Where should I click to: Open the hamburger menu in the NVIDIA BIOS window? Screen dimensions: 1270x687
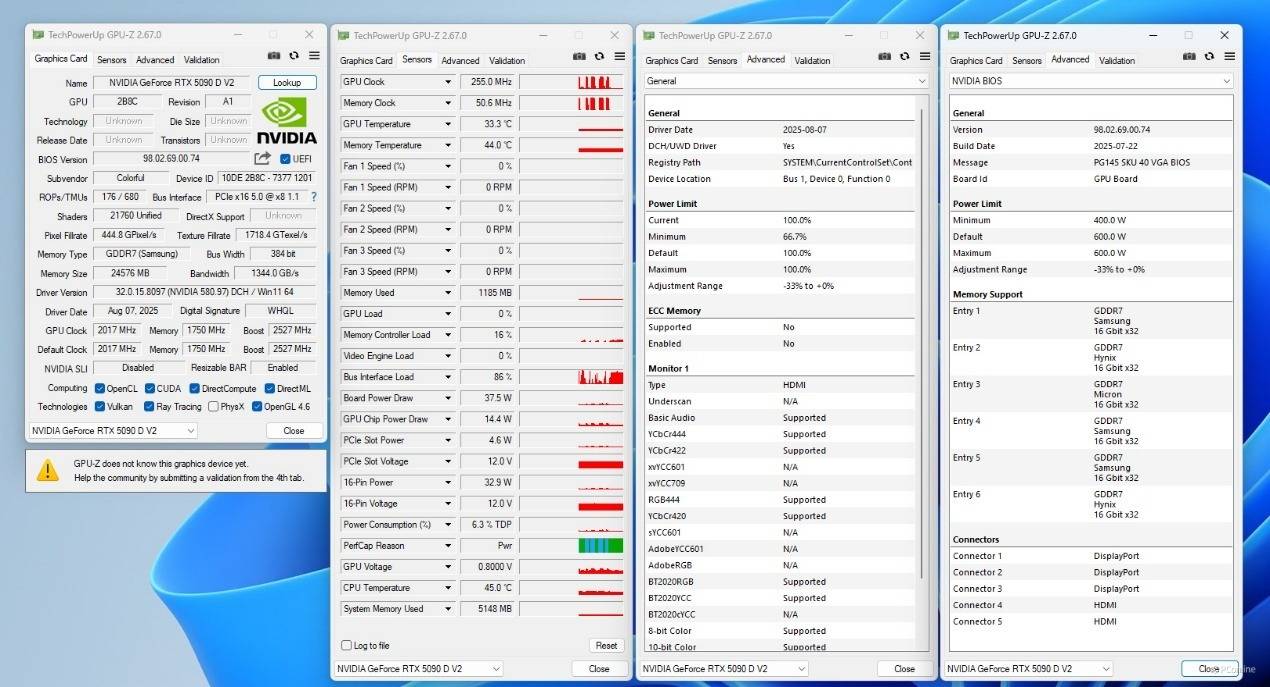[x=1230, y=58]
